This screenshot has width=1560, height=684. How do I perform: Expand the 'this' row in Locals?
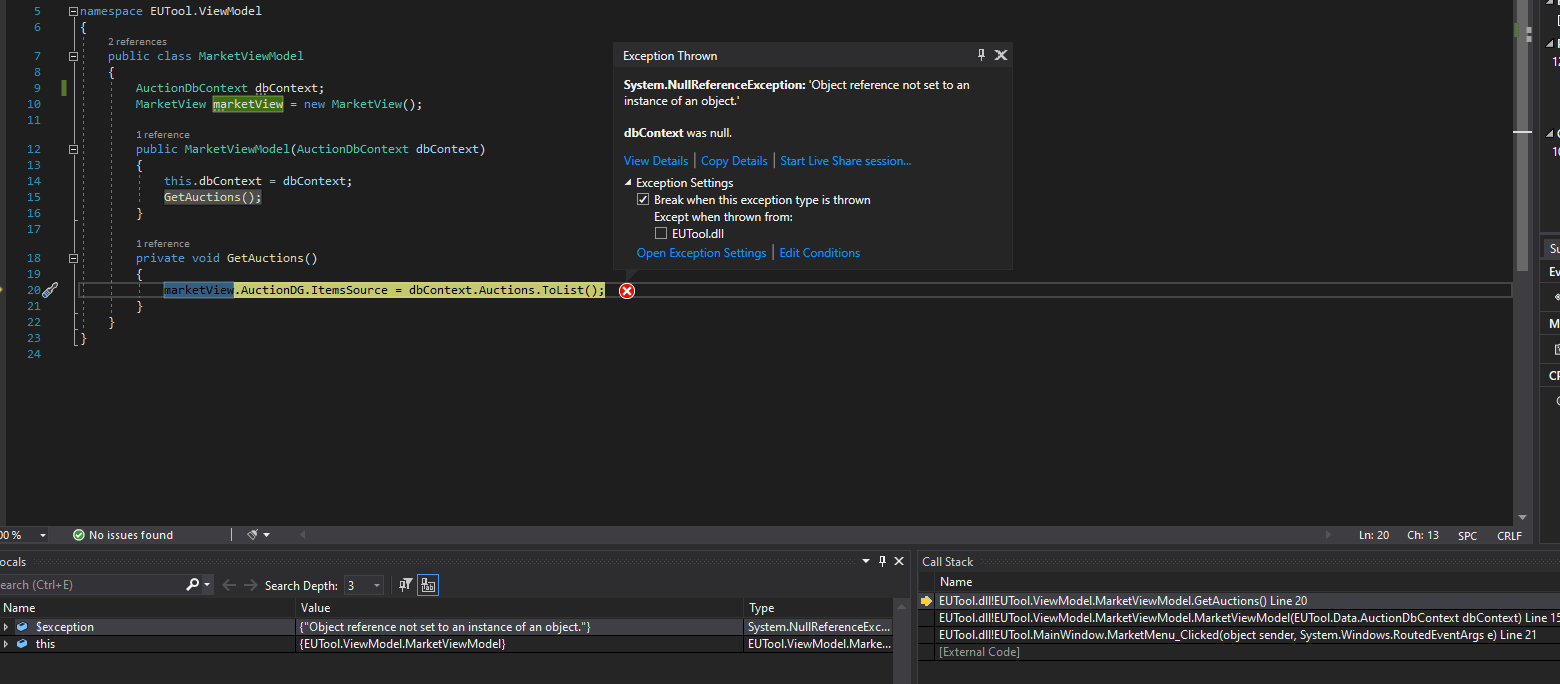point(6,644)
